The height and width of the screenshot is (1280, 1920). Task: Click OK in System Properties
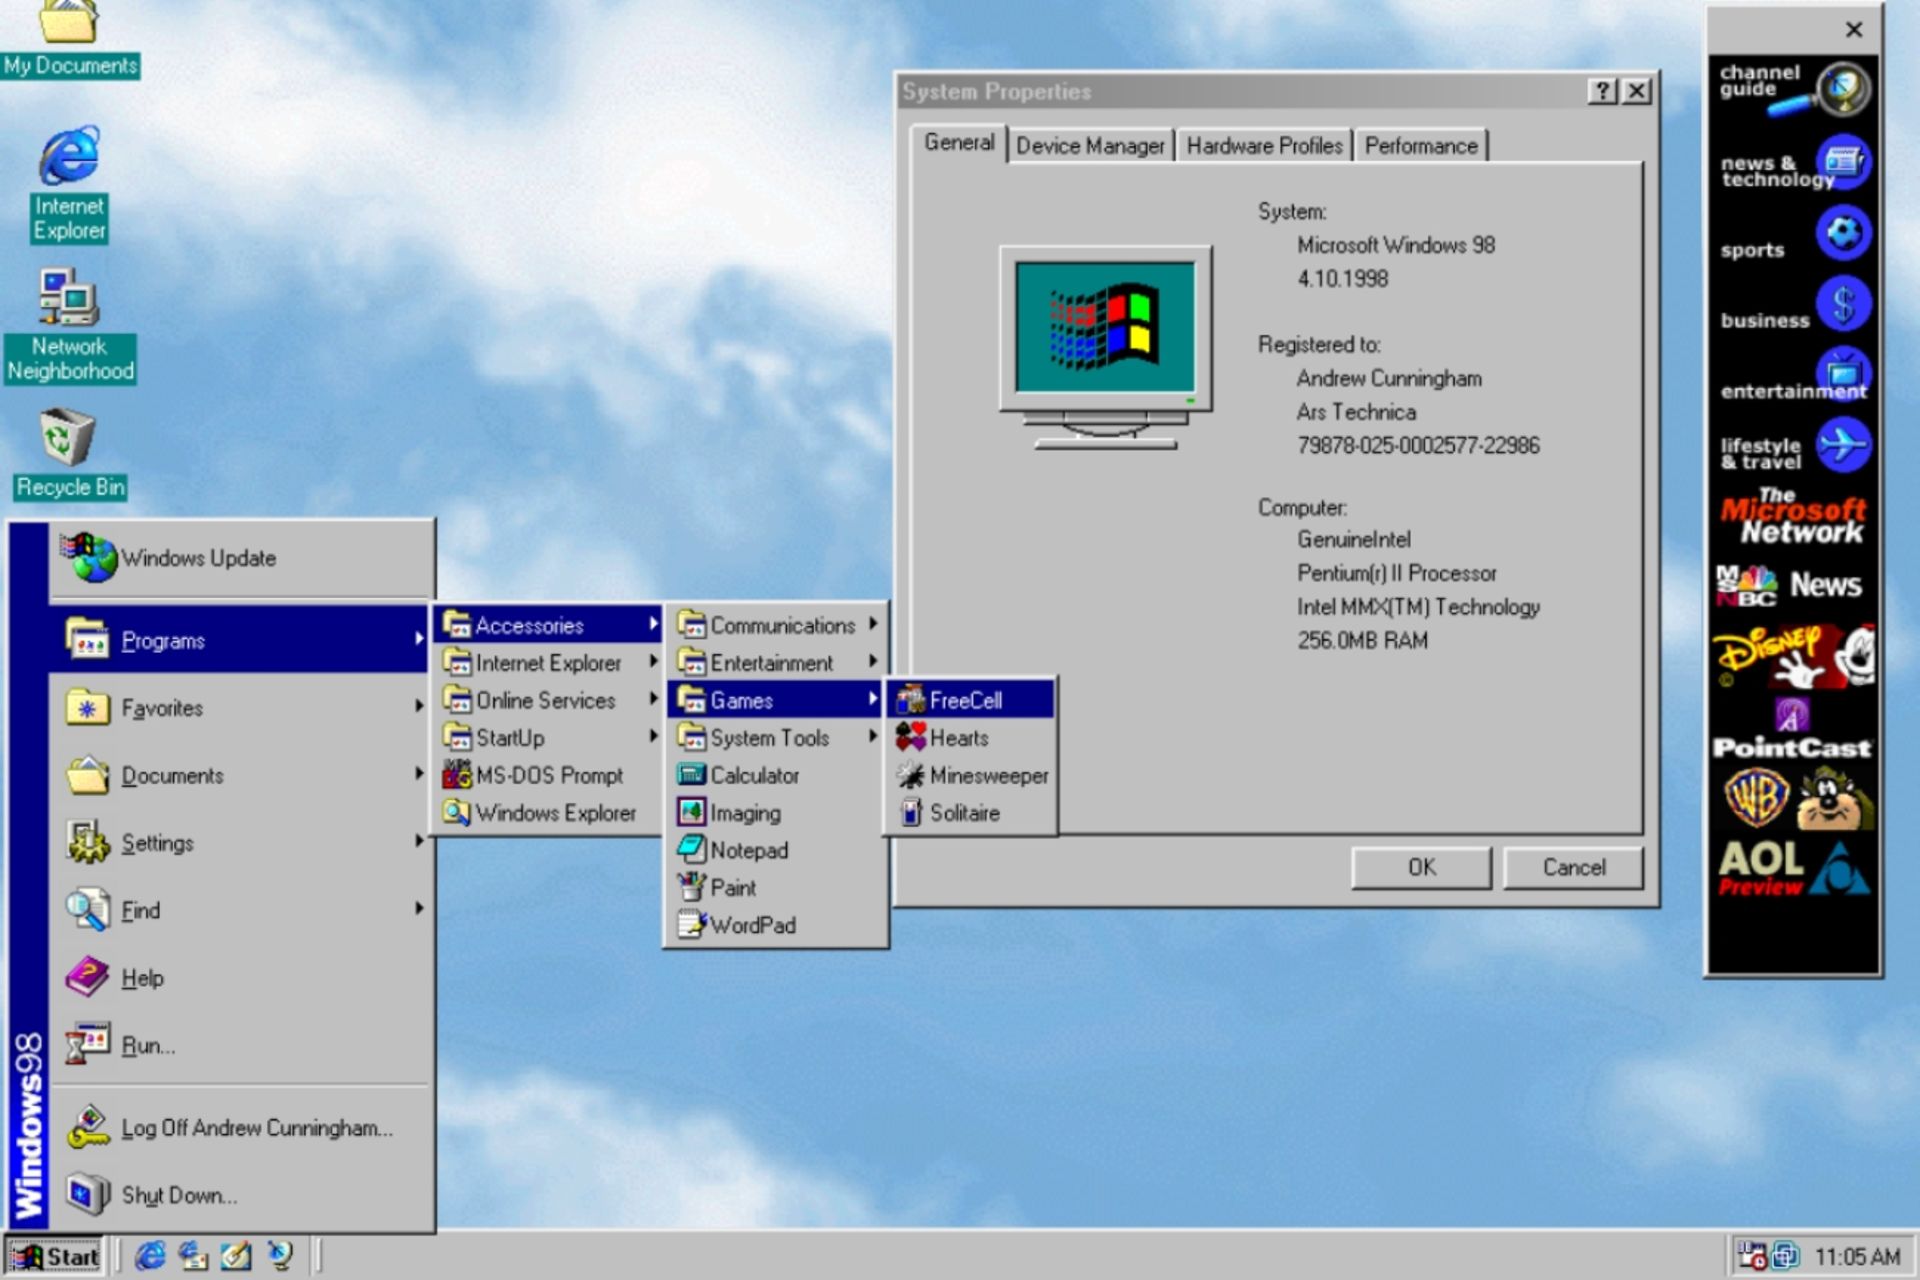pos(1421,868)
